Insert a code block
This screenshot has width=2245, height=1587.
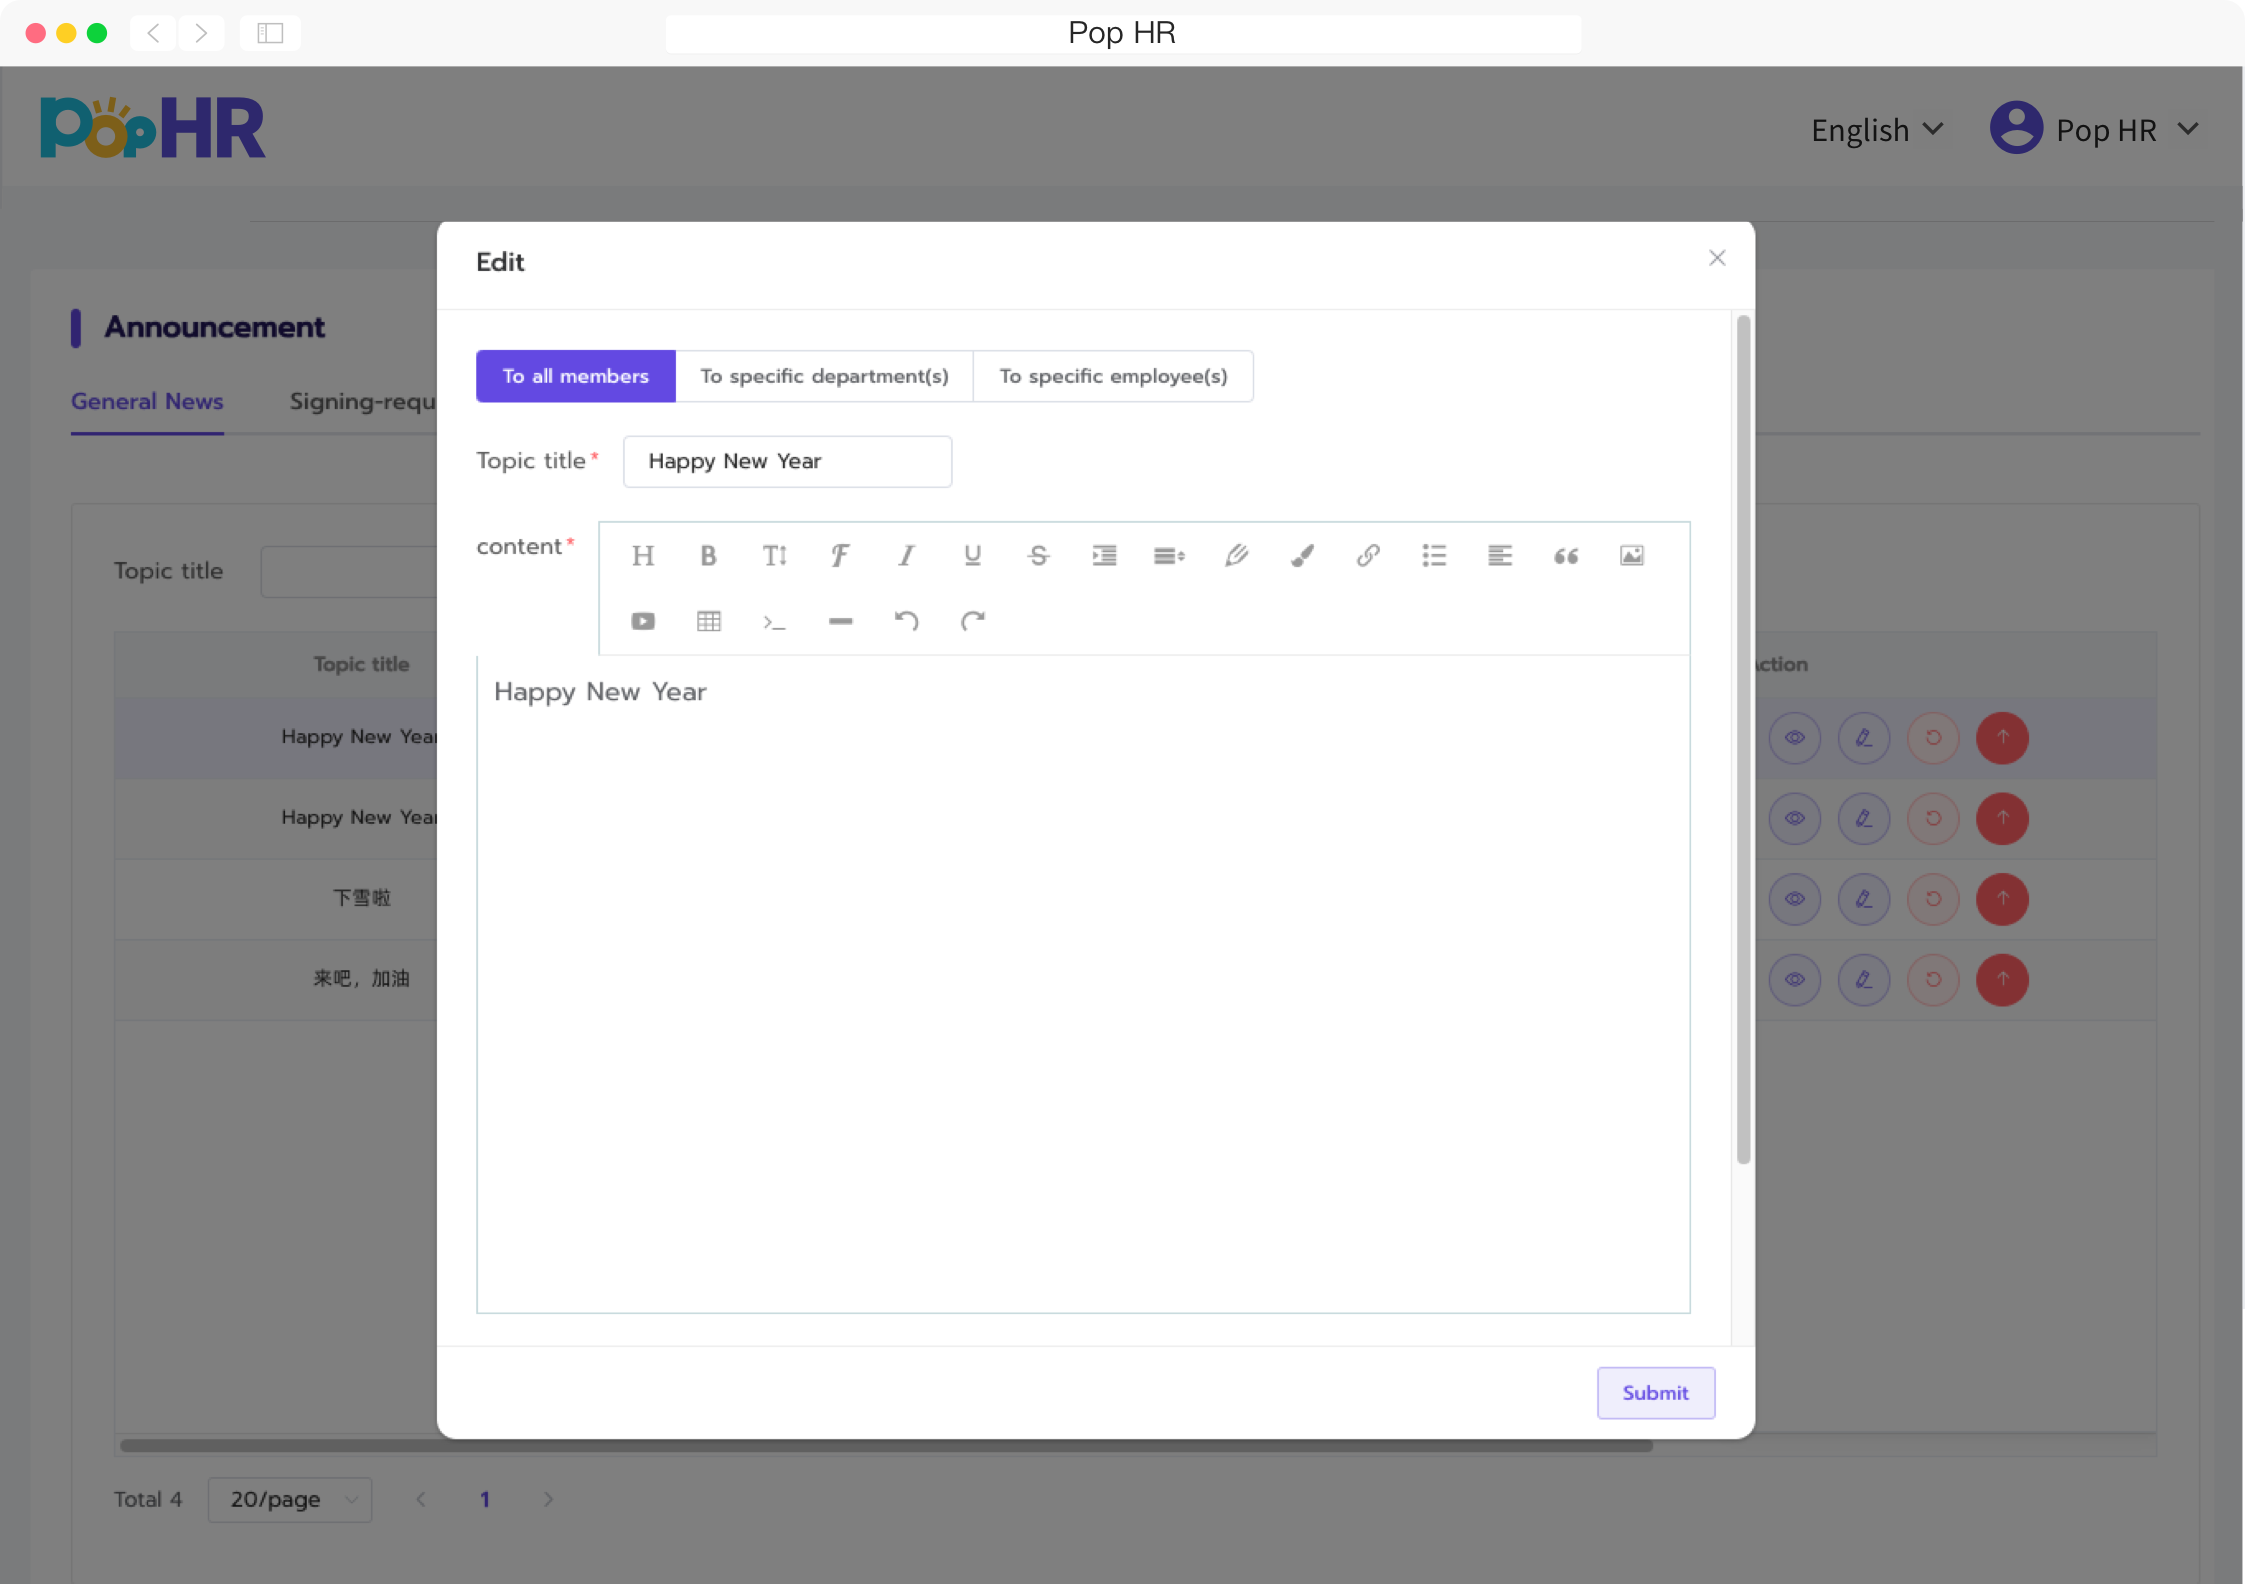pyautogui.click(x=774, y=622)
